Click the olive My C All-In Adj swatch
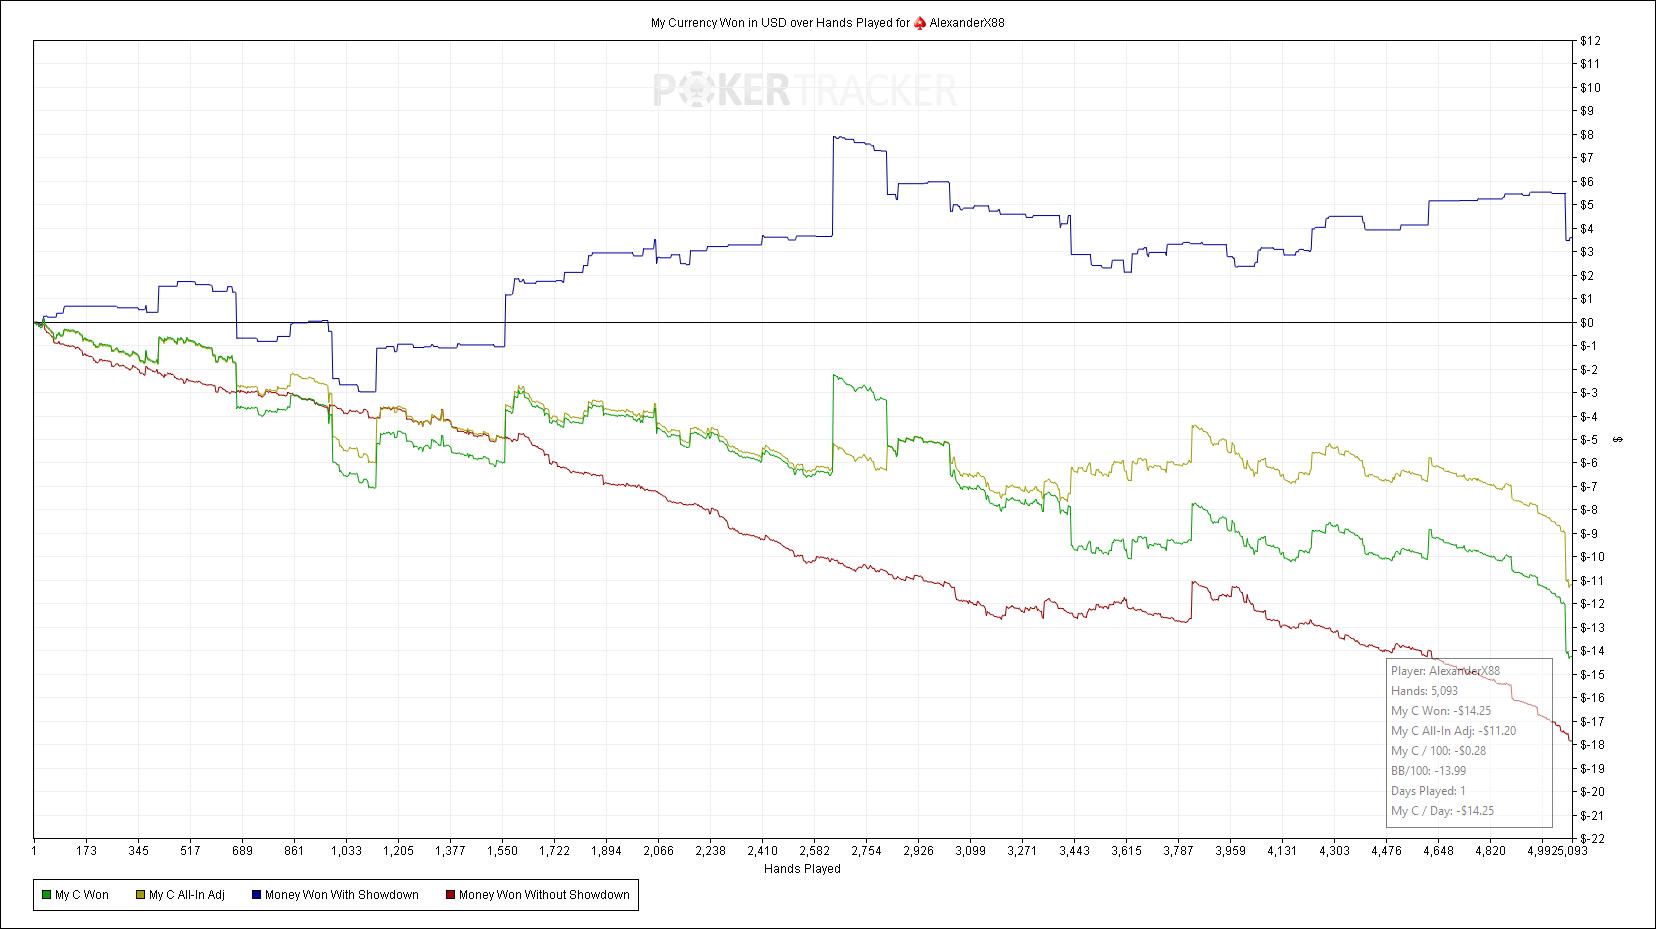Image resolution: width=1656 pixels, height=929 pixels. click(140, 895)
